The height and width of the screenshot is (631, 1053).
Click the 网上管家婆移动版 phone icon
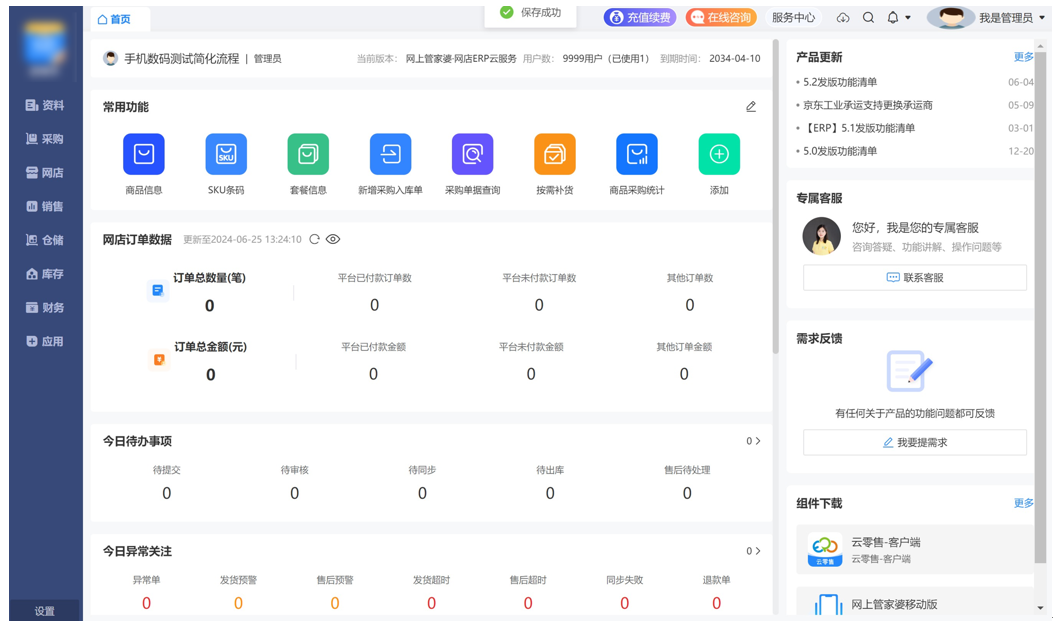[x=828, y=604]
